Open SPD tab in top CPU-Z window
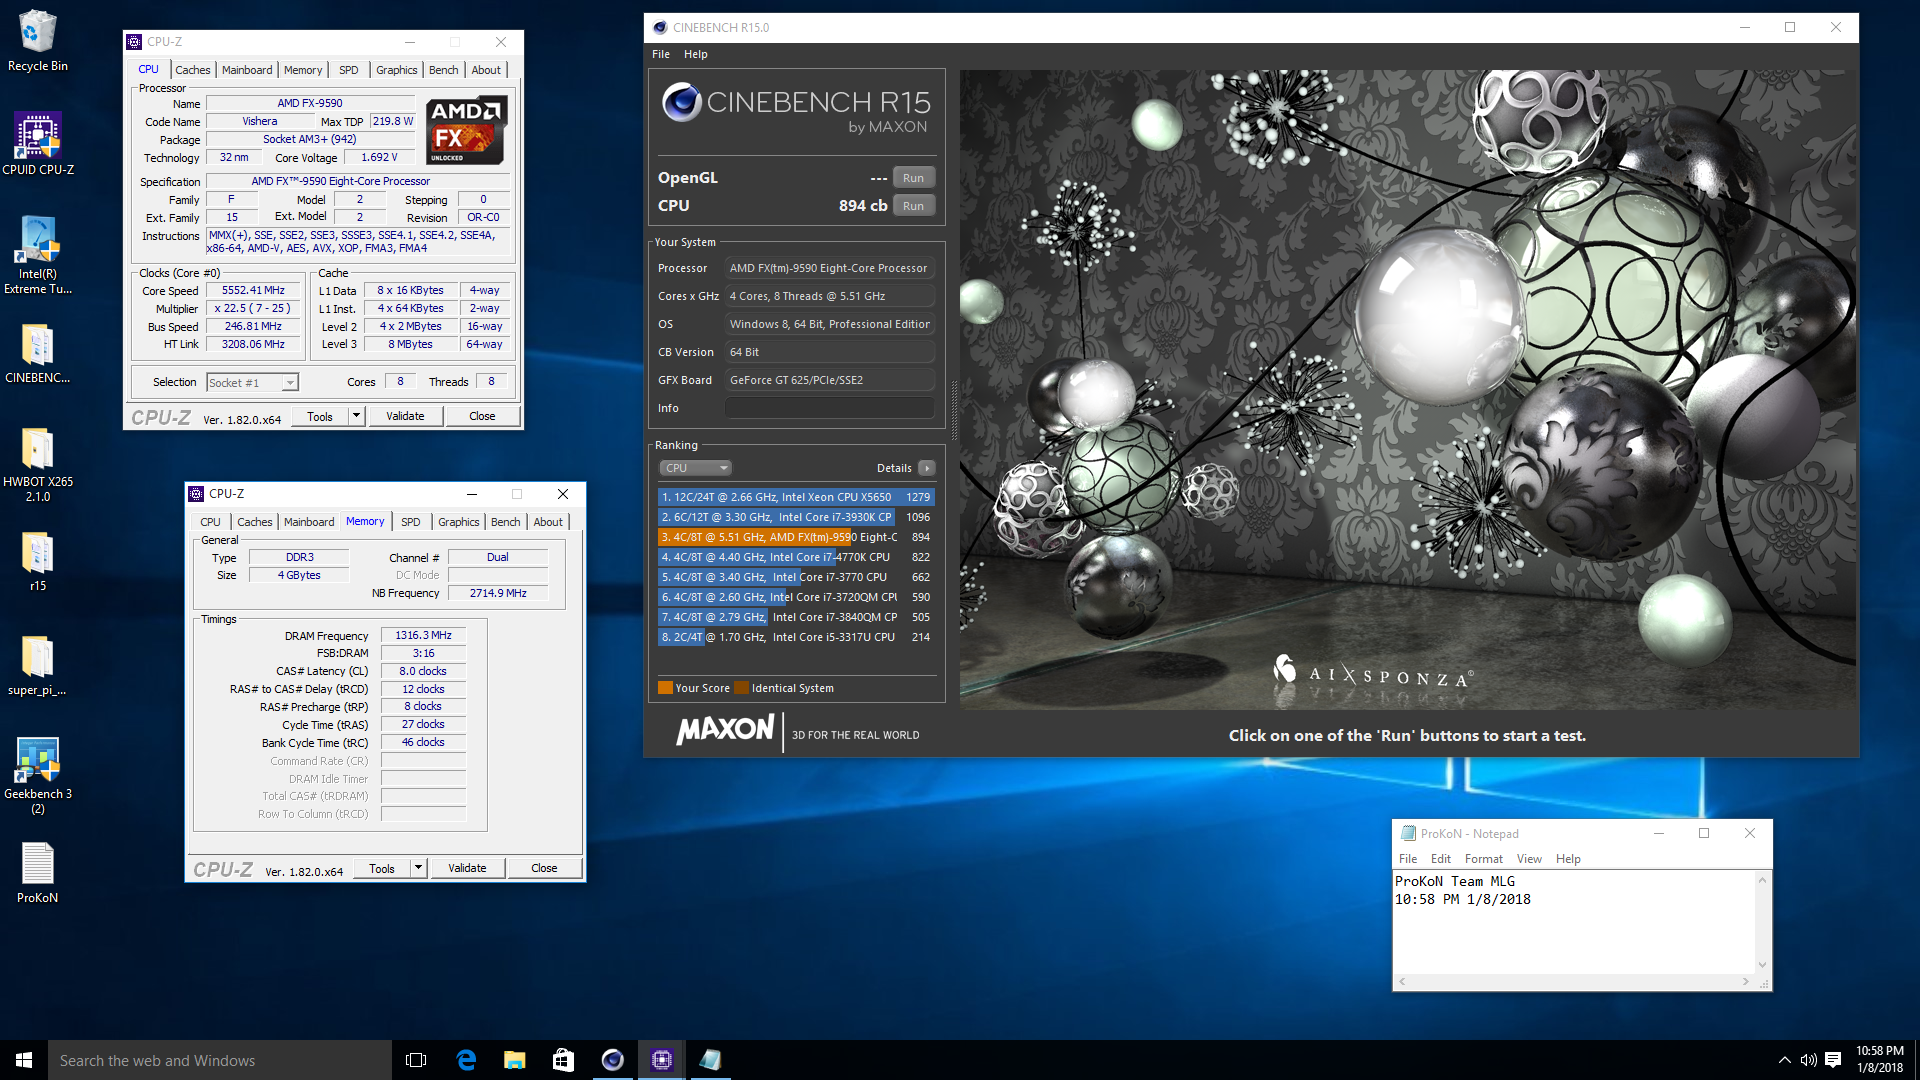 tap(348, 70)
